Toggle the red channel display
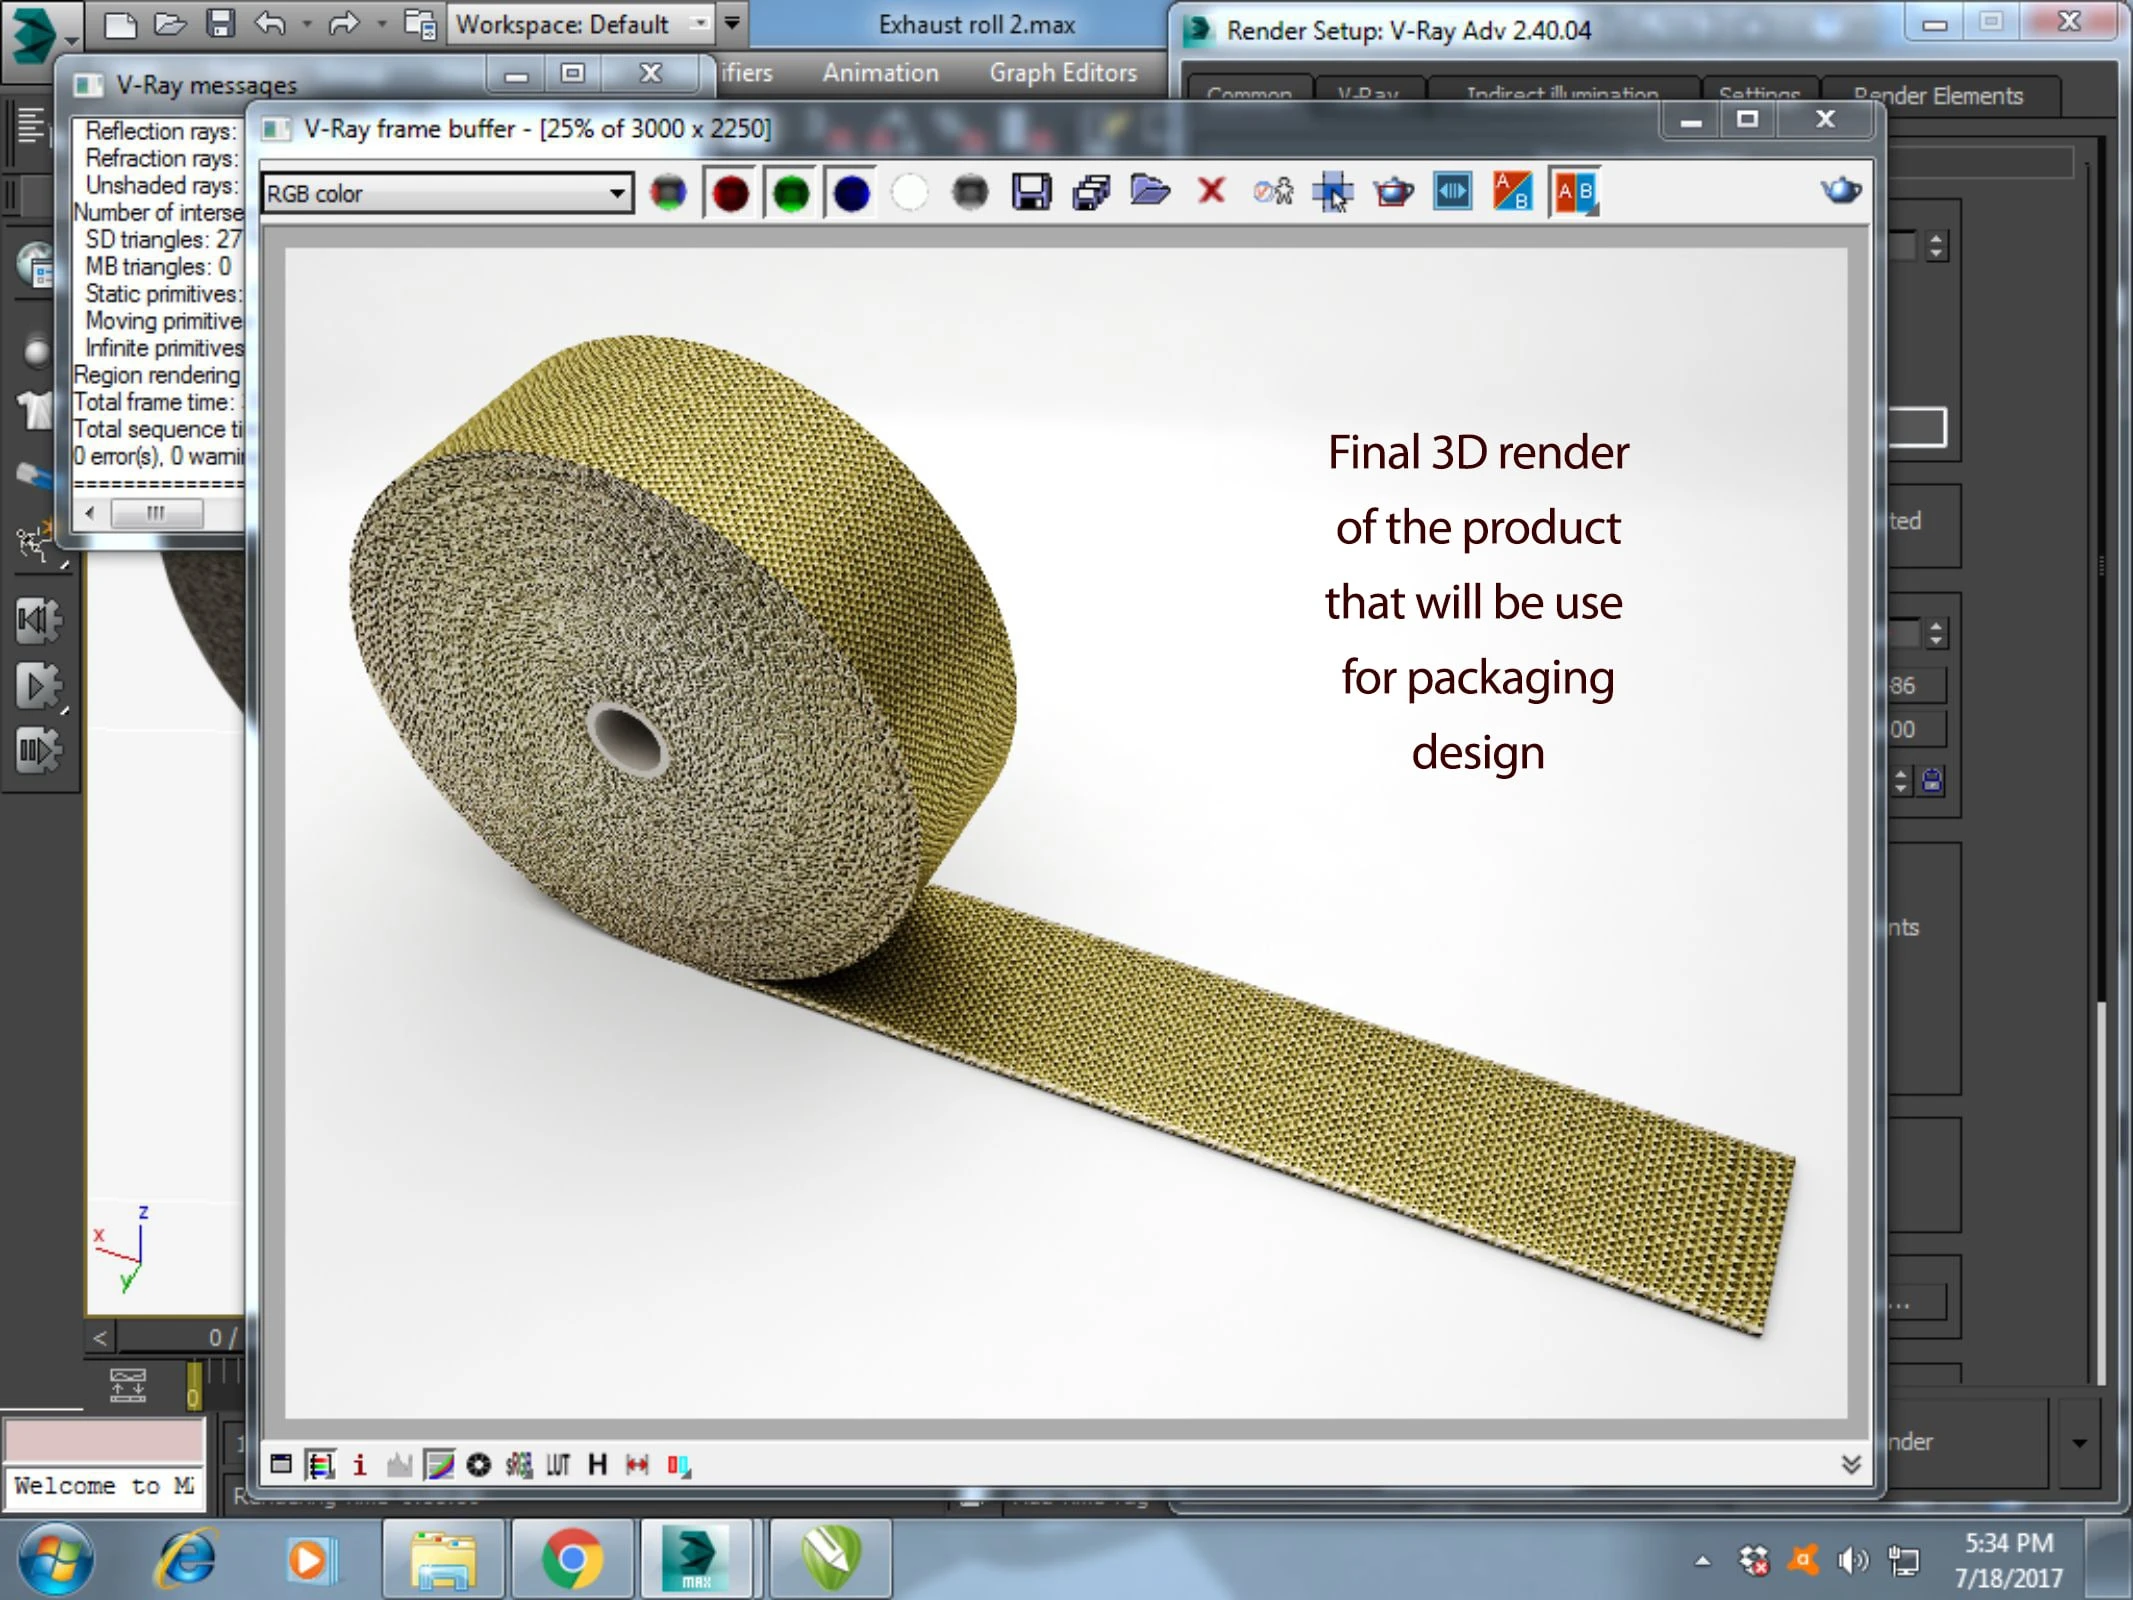Screen dimensions: 2133x1600 point(730,192)
